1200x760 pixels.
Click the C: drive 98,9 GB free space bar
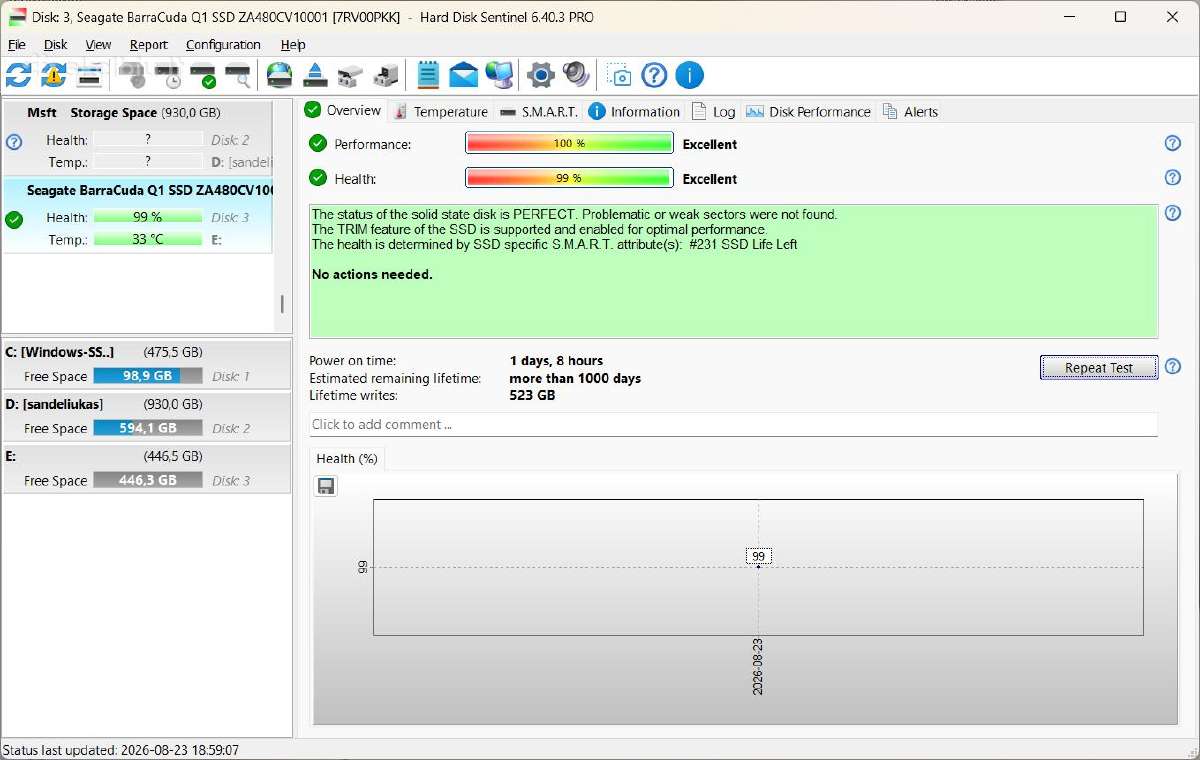point(148,376)
